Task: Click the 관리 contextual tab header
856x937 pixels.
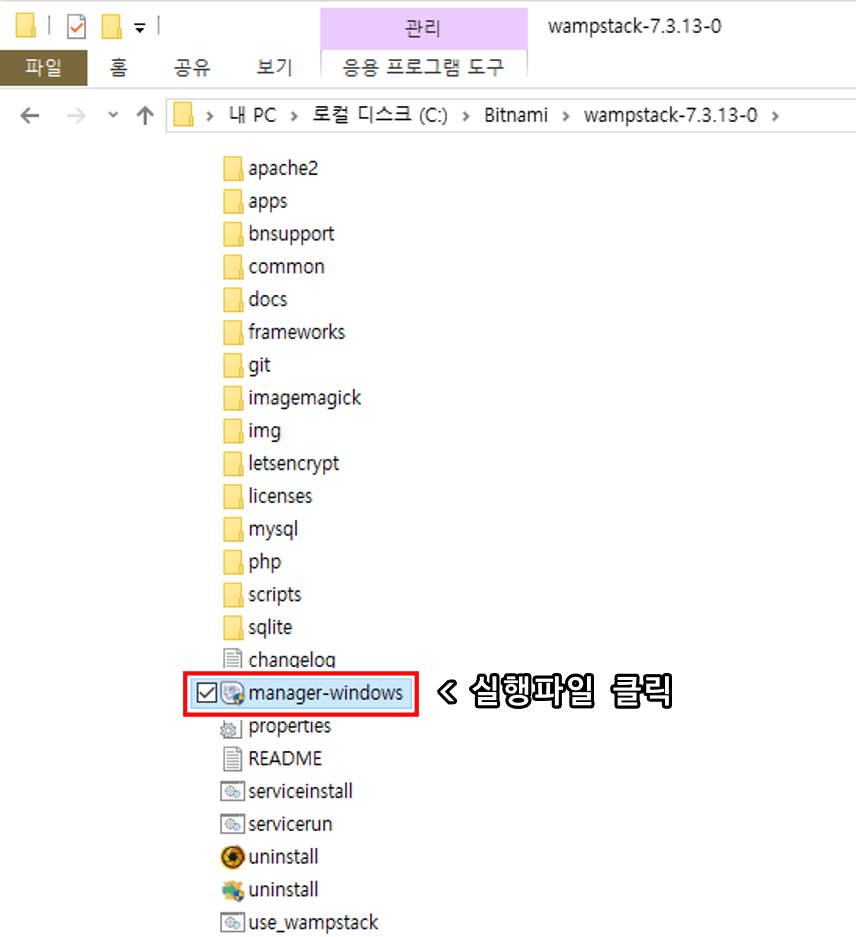Action: [x=424, y=28]
